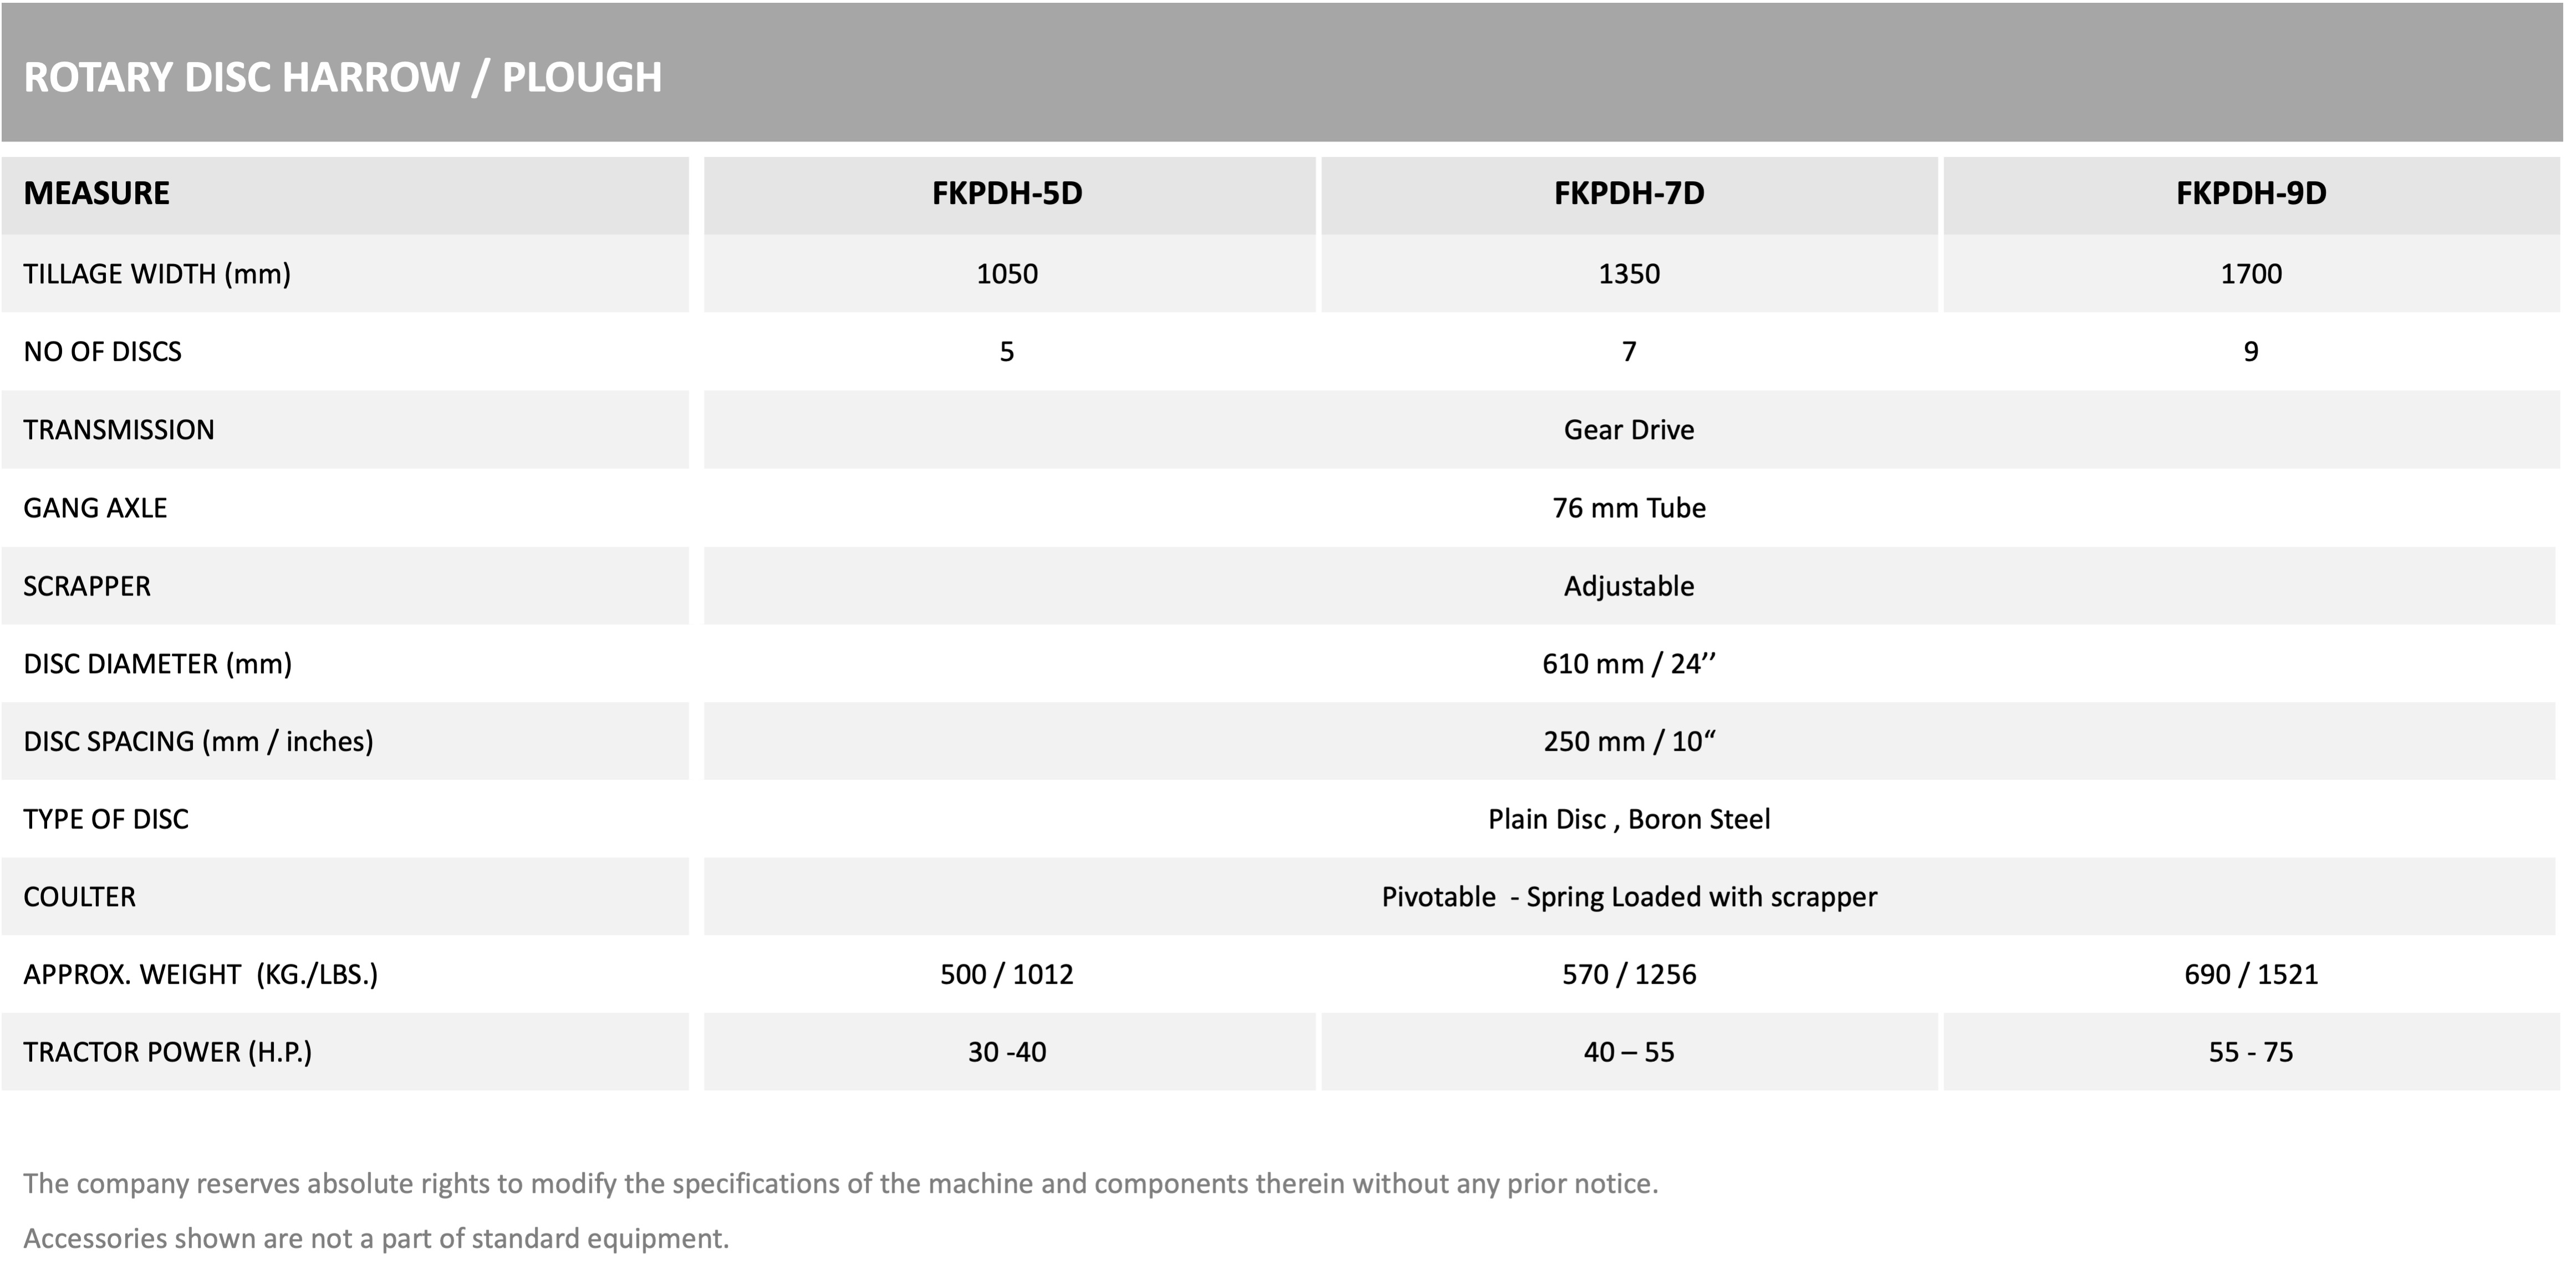Click the FKPDH-9D column header

tap(2251, 193)
